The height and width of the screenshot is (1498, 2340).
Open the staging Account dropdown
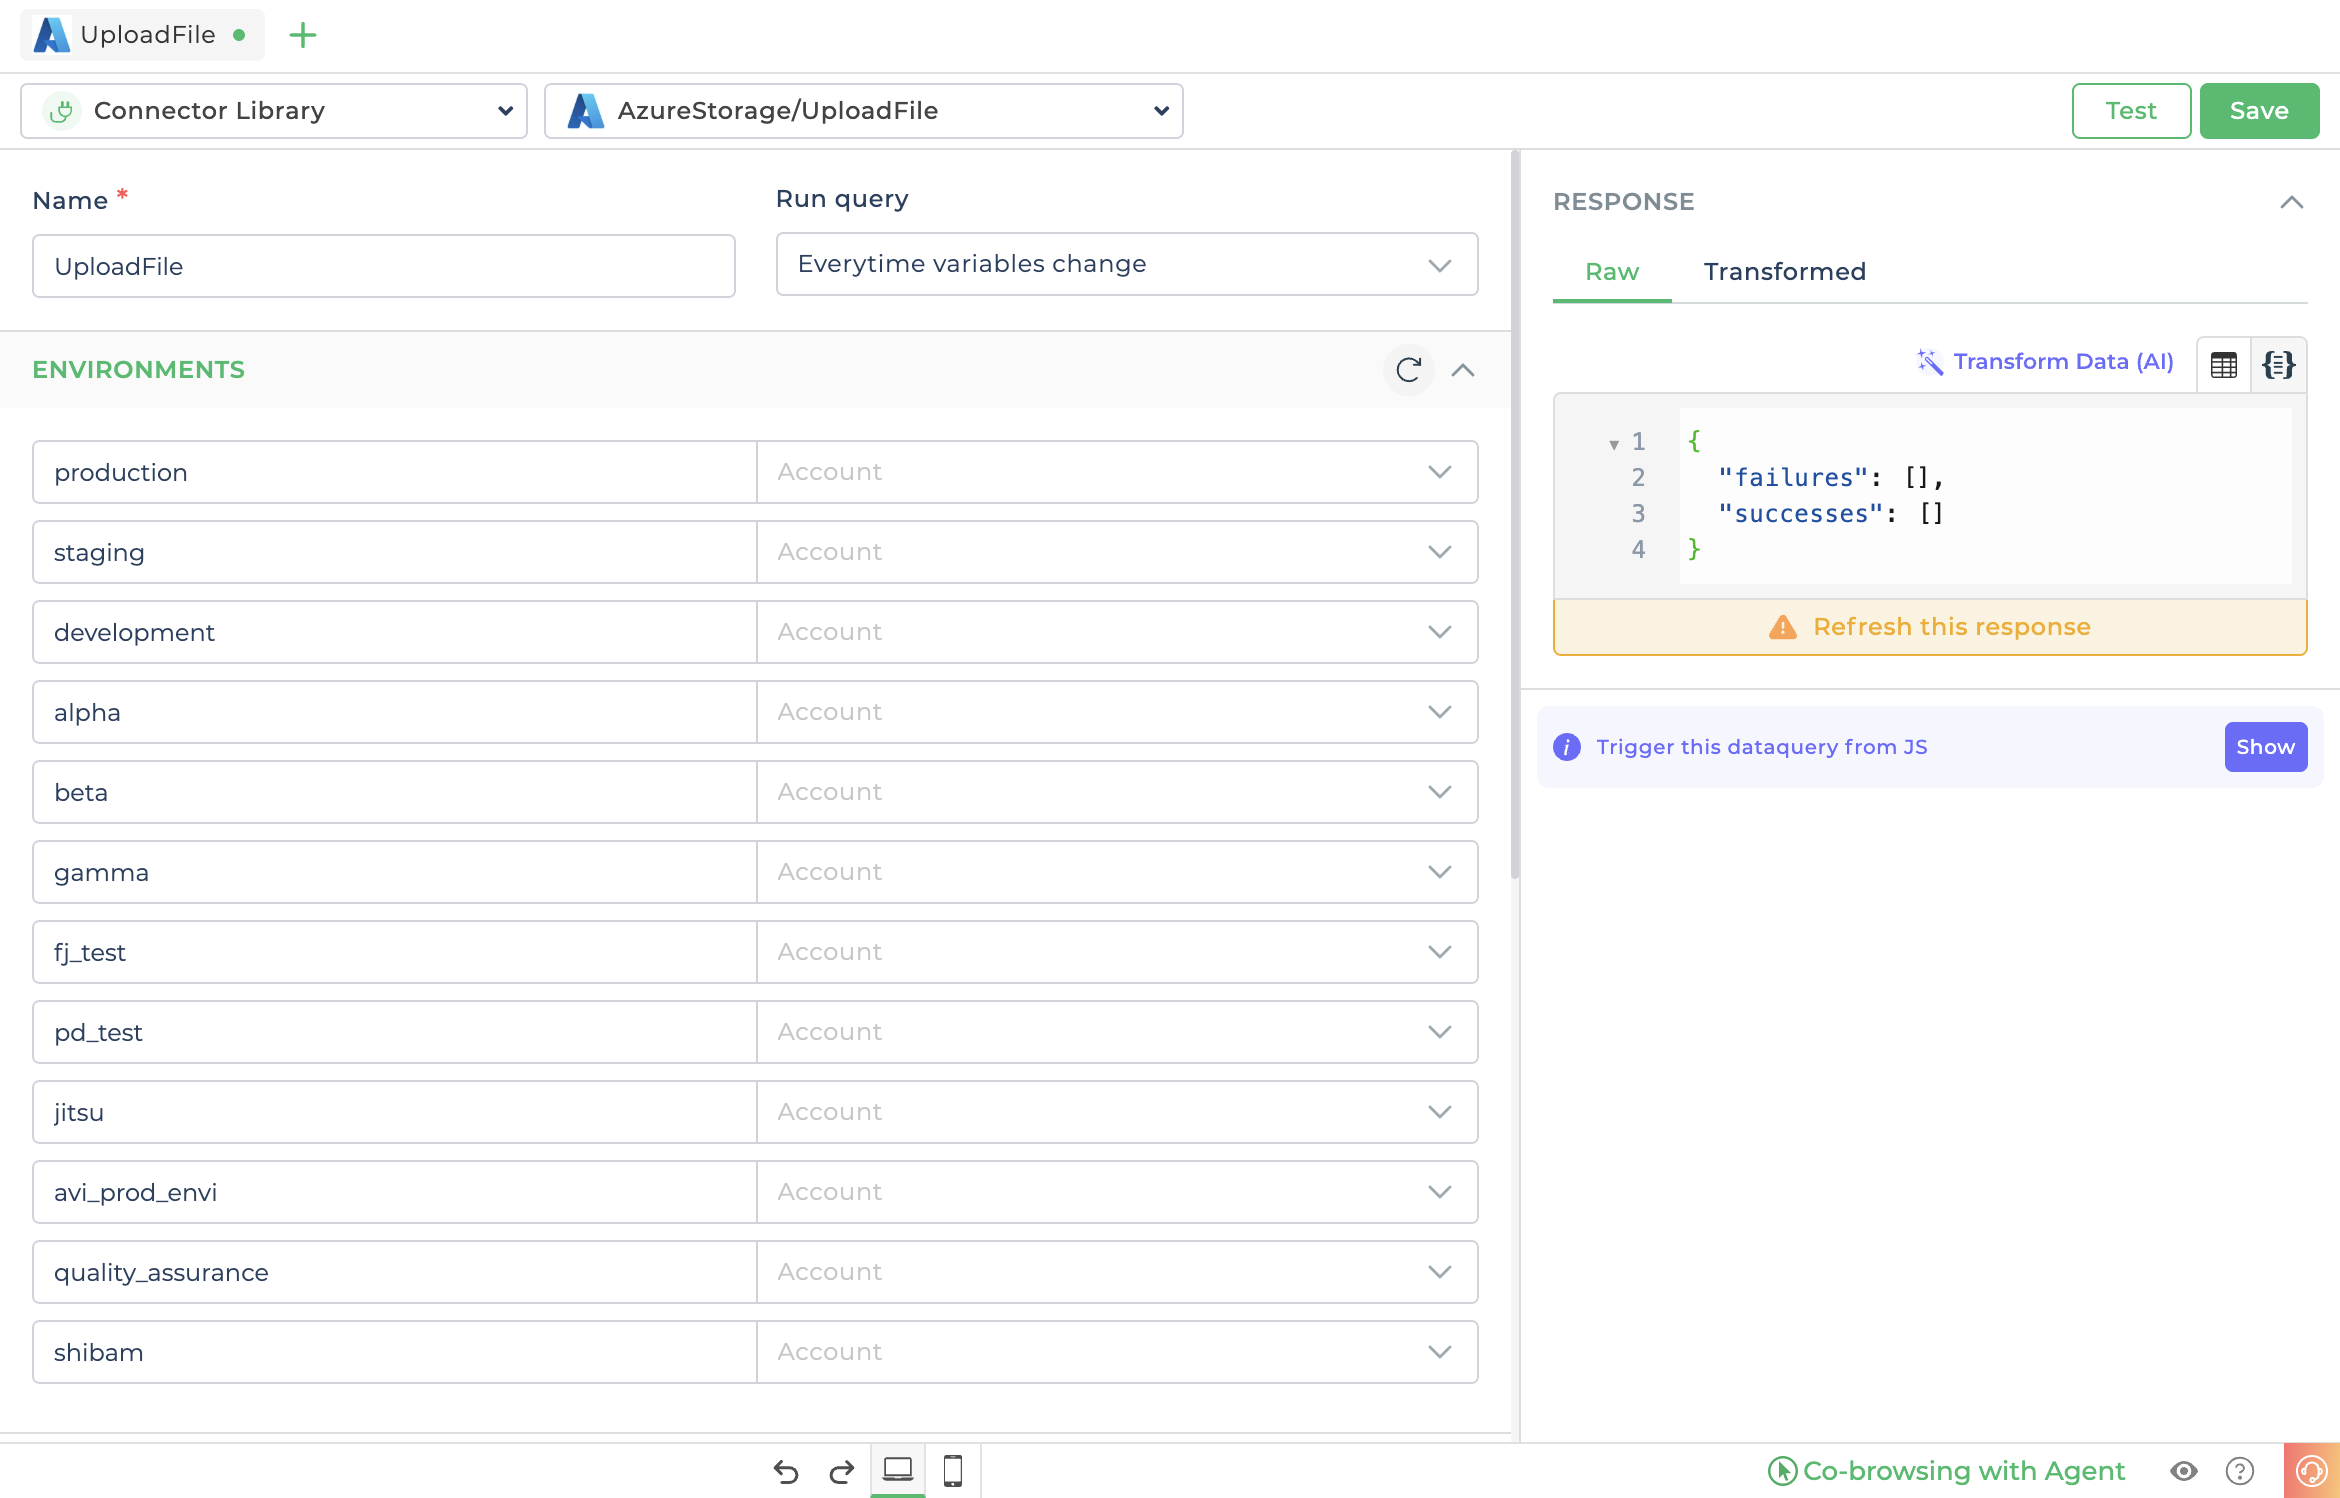[x=1117, y=552]
